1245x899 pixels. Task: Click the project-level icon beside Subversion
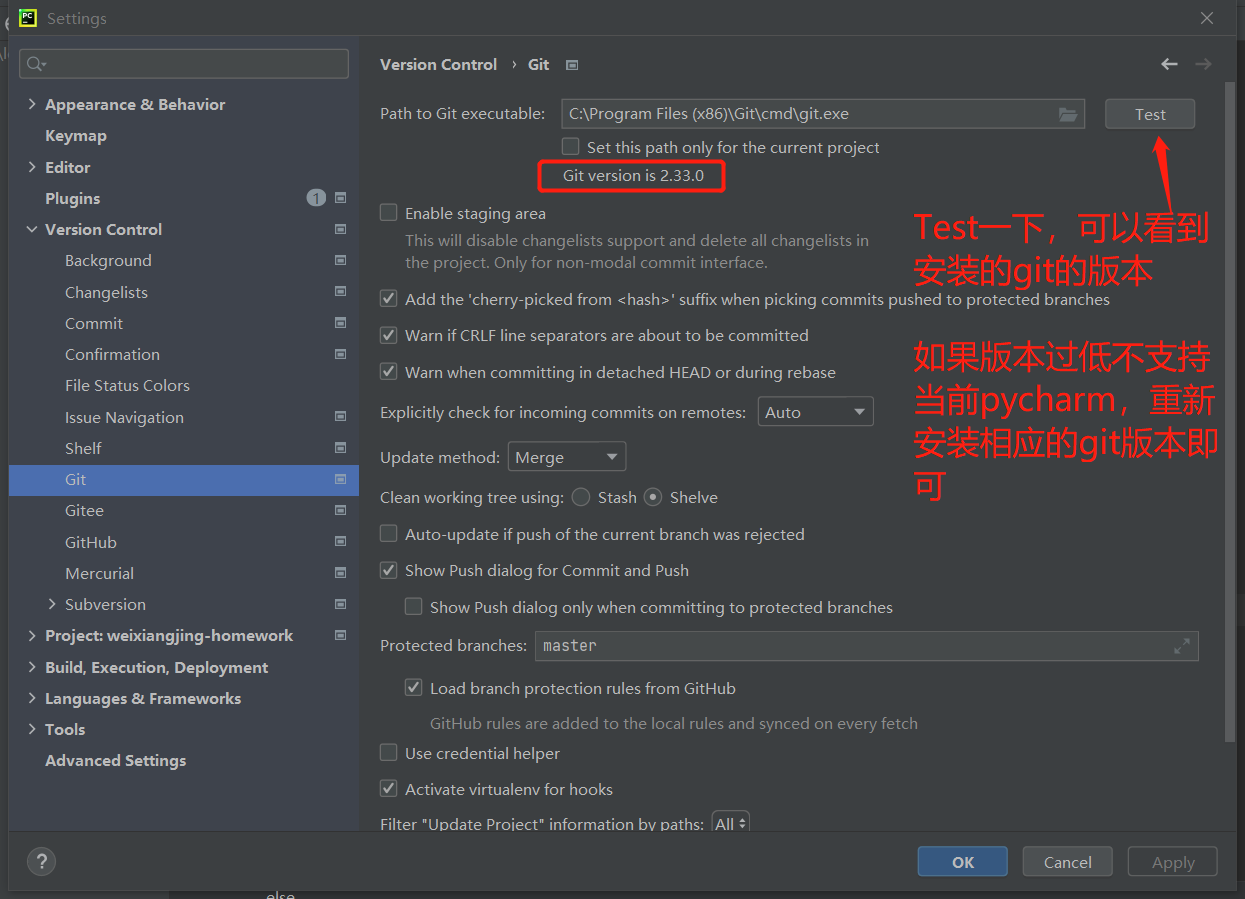(x=340, y=604)
